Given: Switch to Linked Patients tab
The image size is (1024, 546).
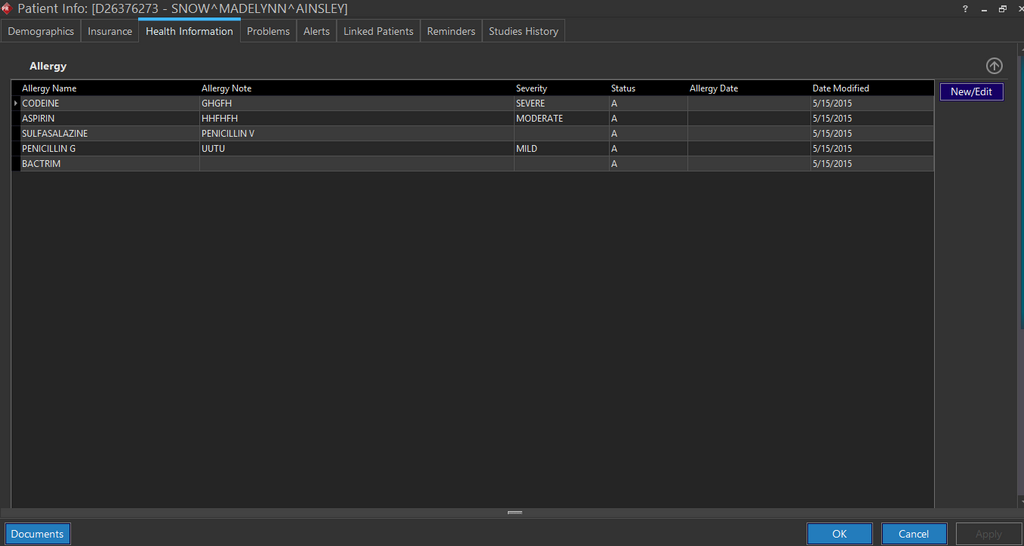Looking at the screenshot, I should [378, 31].
